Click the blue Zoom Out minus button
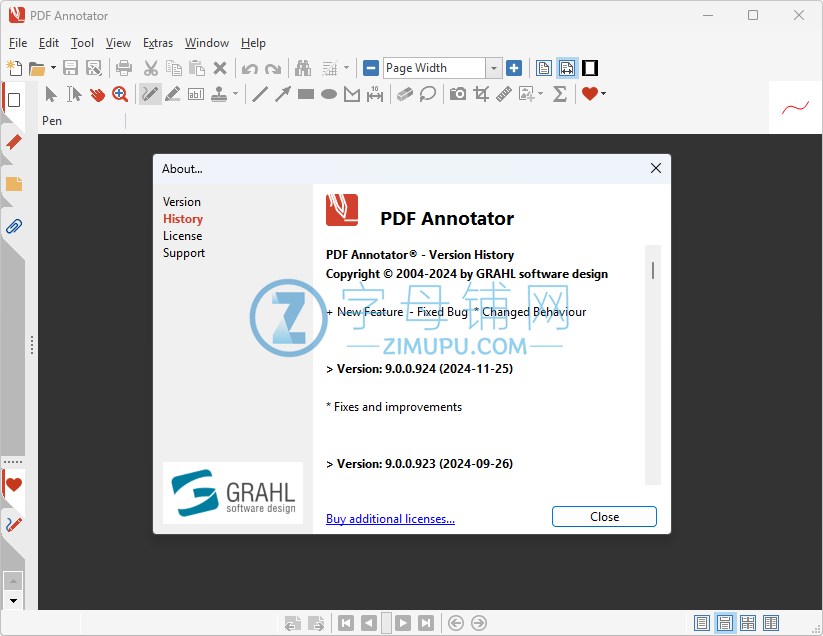 point(371,68)
